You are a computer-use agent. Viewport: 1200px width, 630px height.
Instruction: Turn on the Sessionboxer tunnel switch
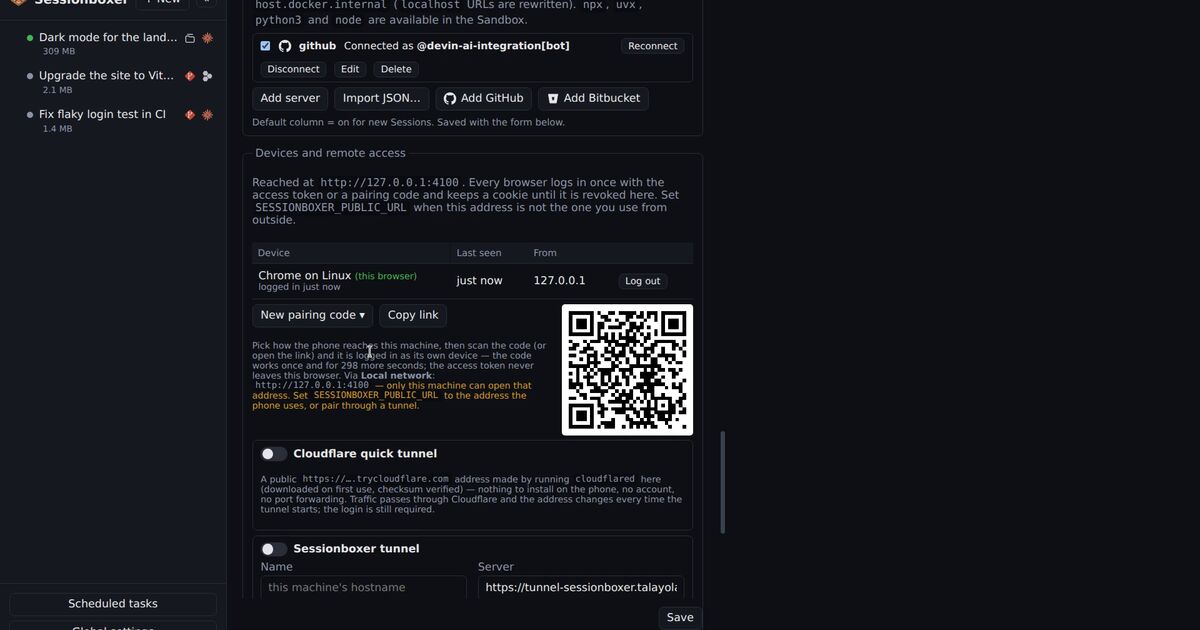point(274,549)
